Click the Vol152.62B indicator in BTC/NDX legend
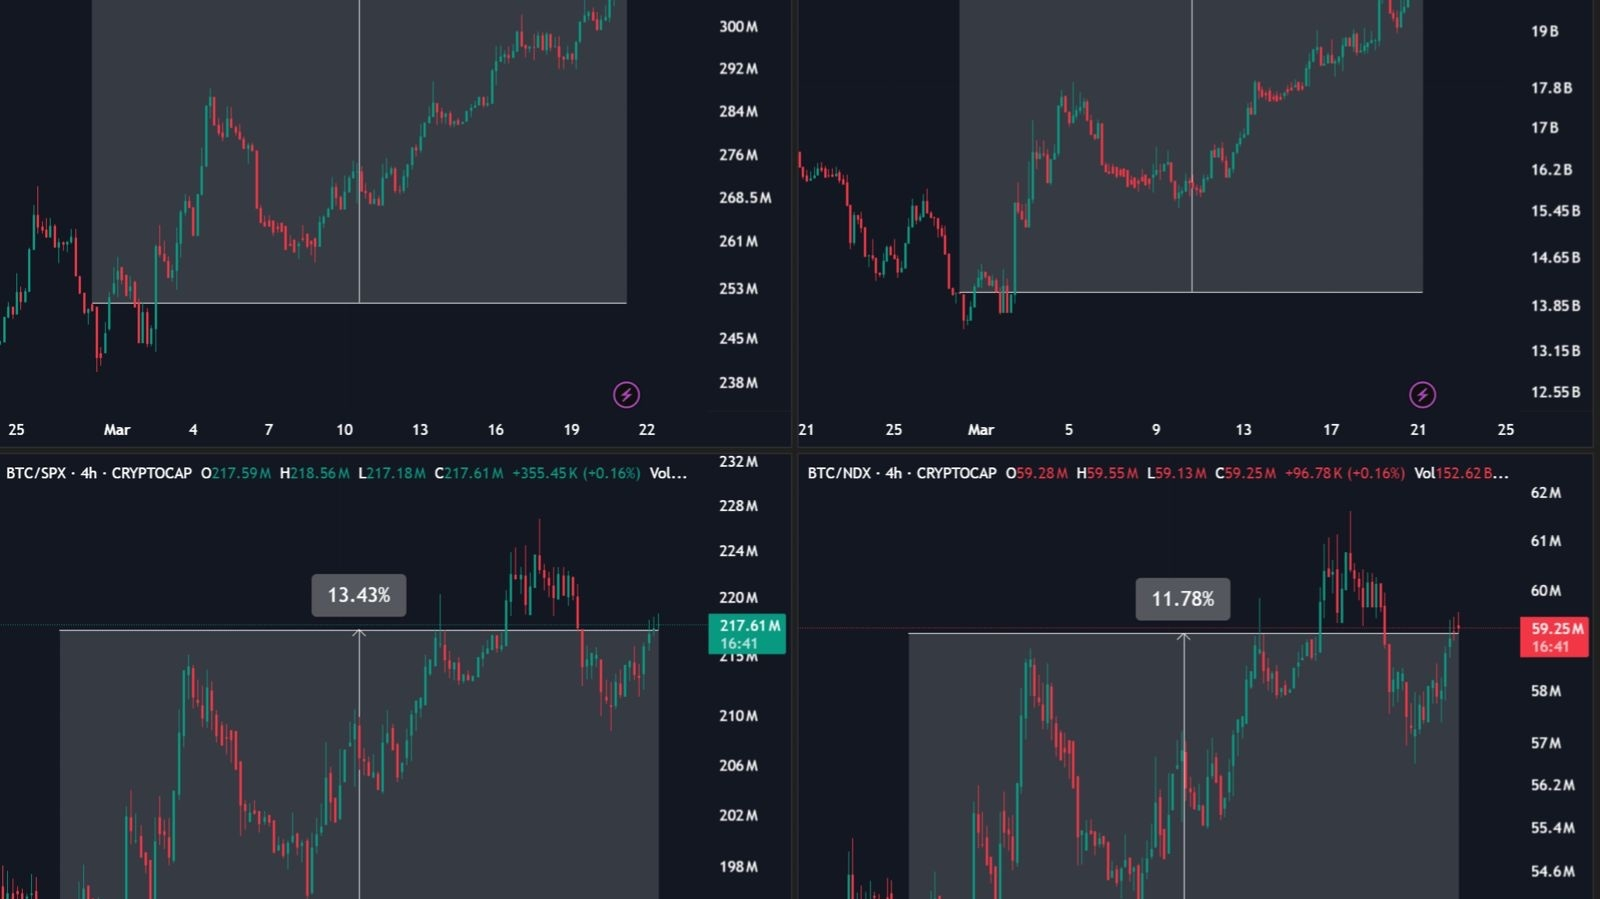The image size is (1600, 899). [1461, 473]
